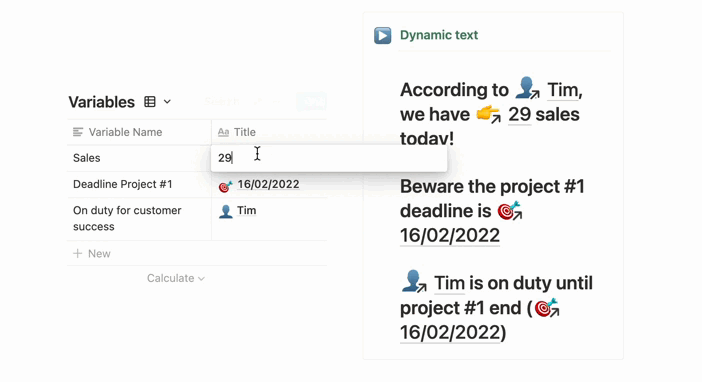Click into the input field containing 29
The height and width of the screenshot is (382, 702).
329,158
